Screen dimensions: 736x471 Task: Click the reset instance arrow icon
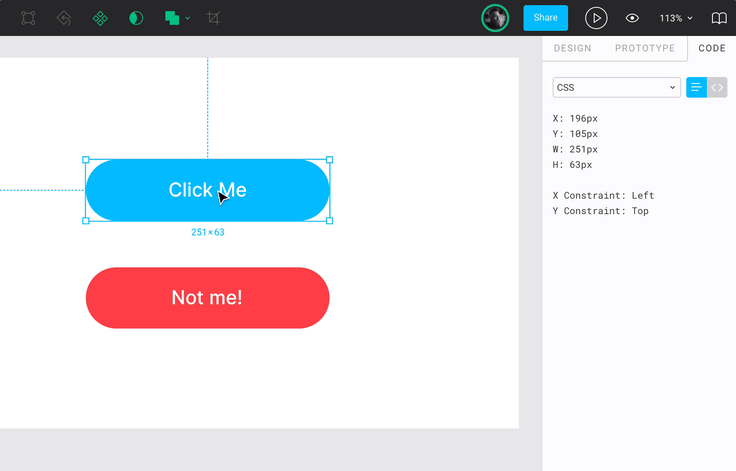64,18
